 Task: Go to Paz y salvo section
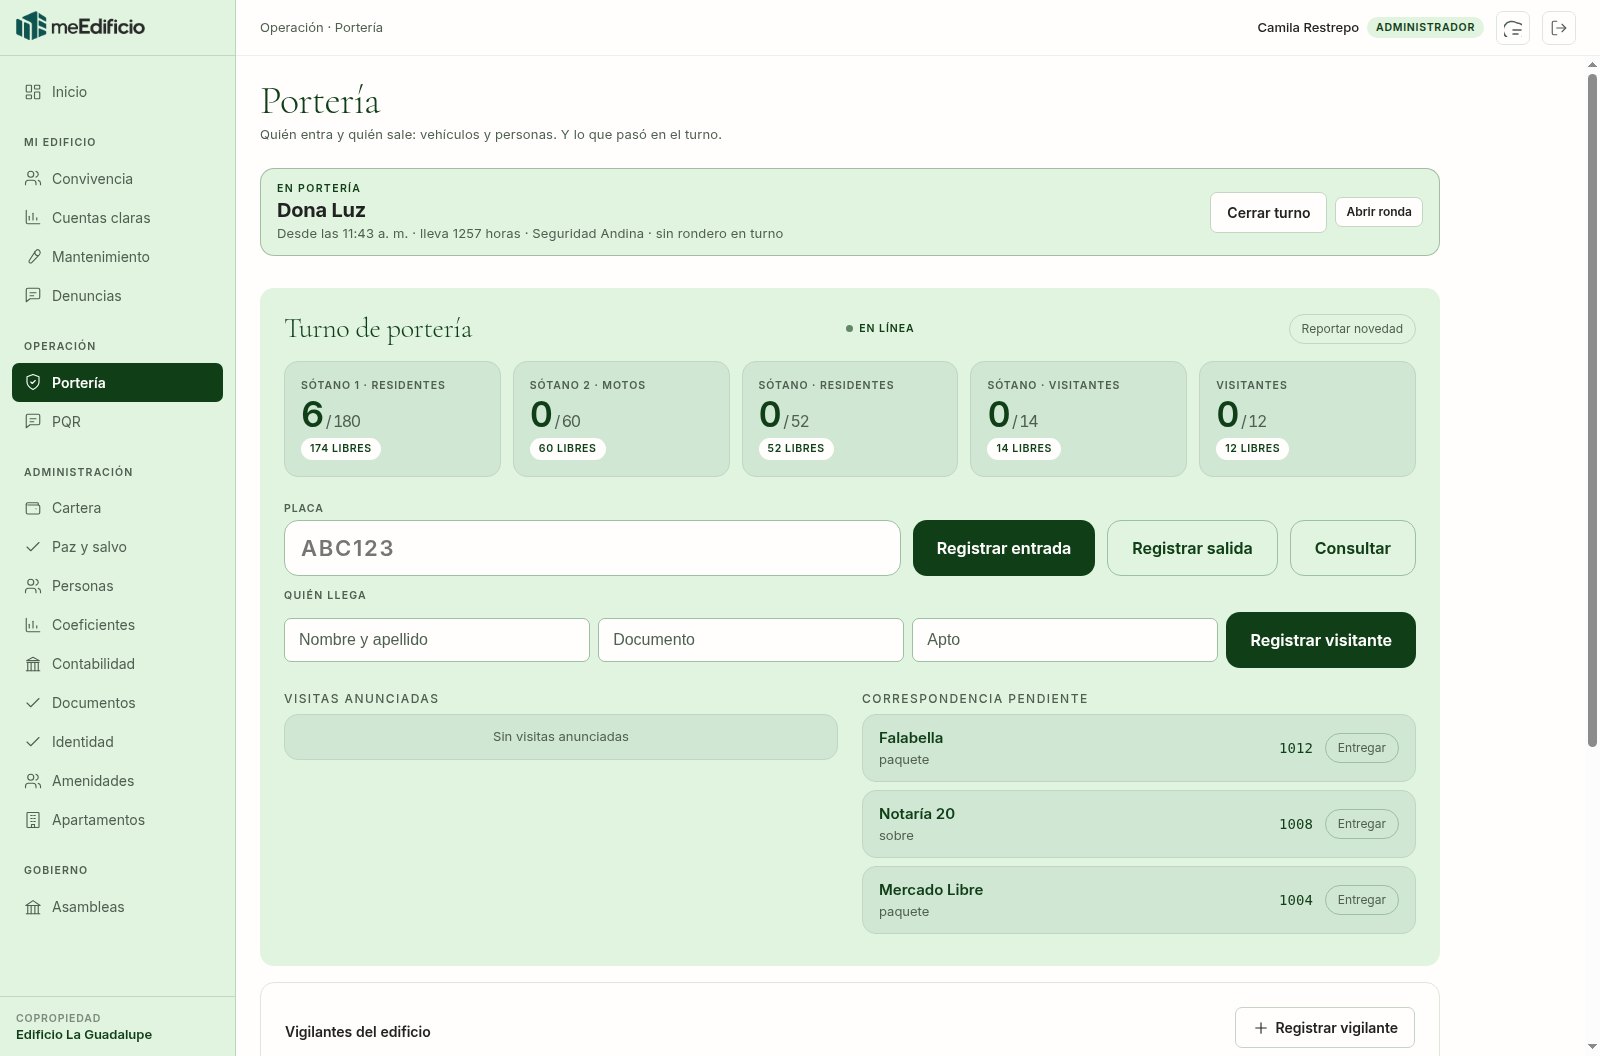point(117,547)
